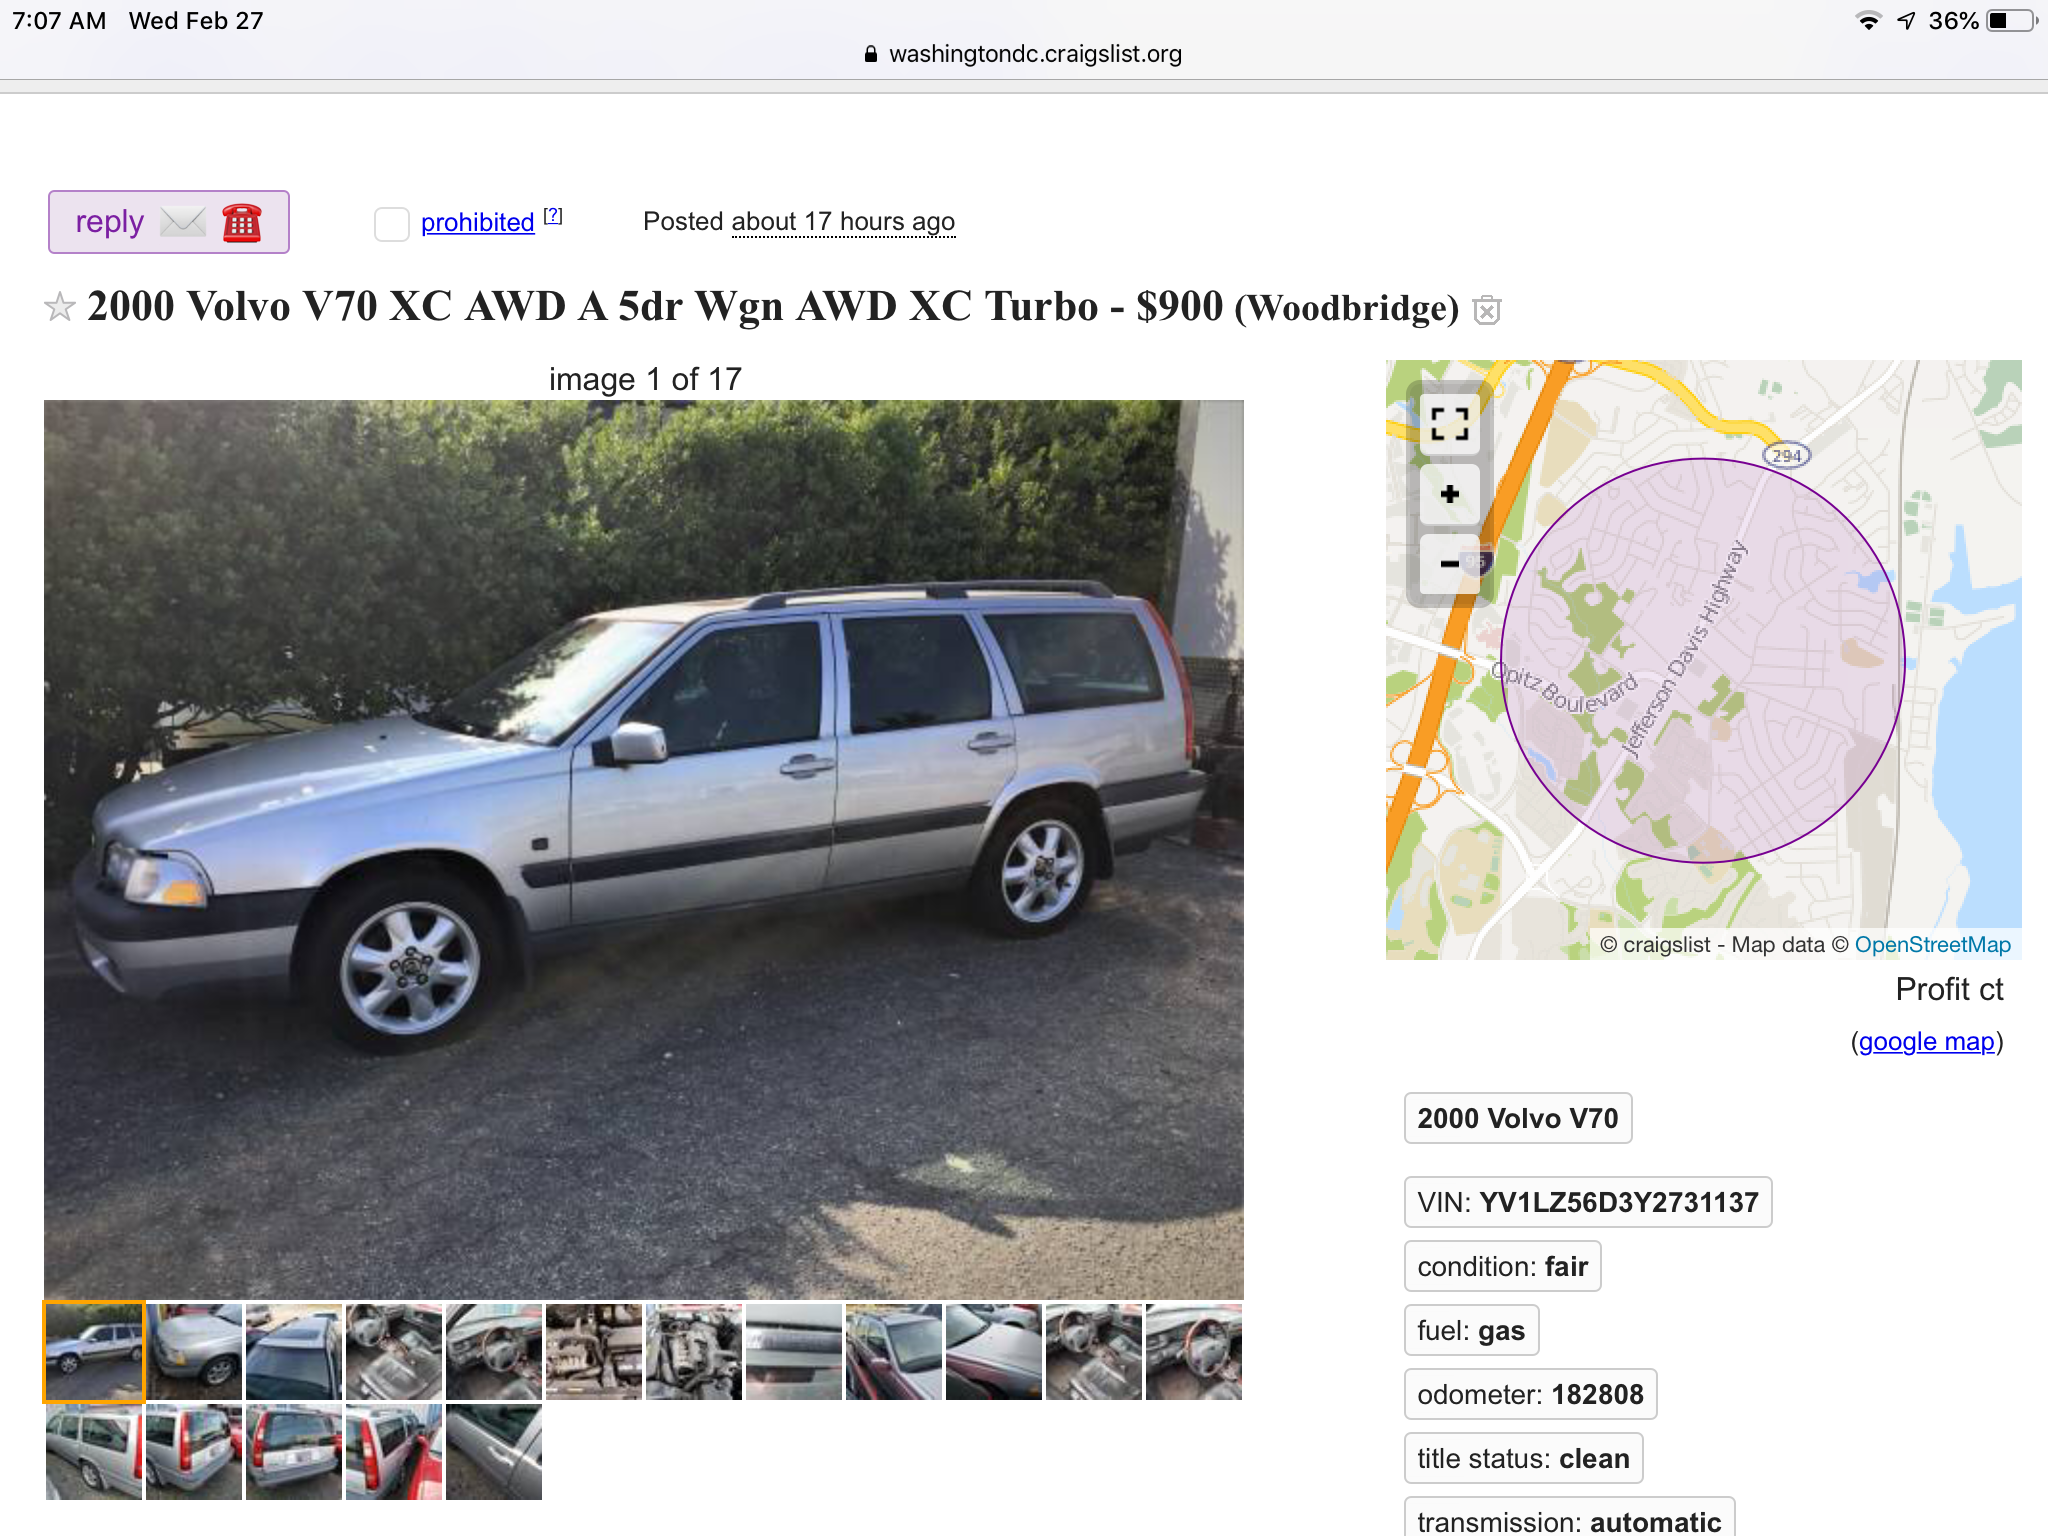Click the favorite star icon beside title
Image resolution: width=2048 pixels, height=1536 pixels.
pyautogui.click(x=60, y=307)
